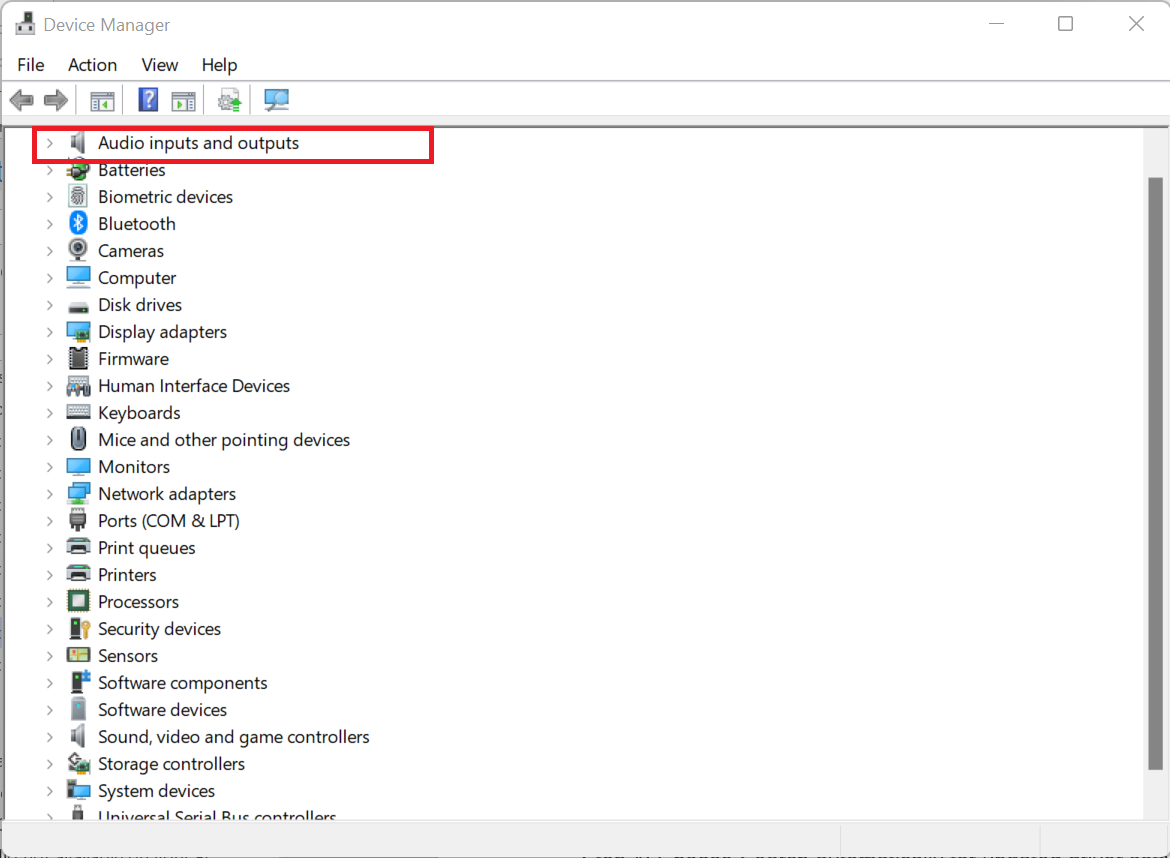
Task: Select the Disk drives tree item
Action: (x=140, y=305)
